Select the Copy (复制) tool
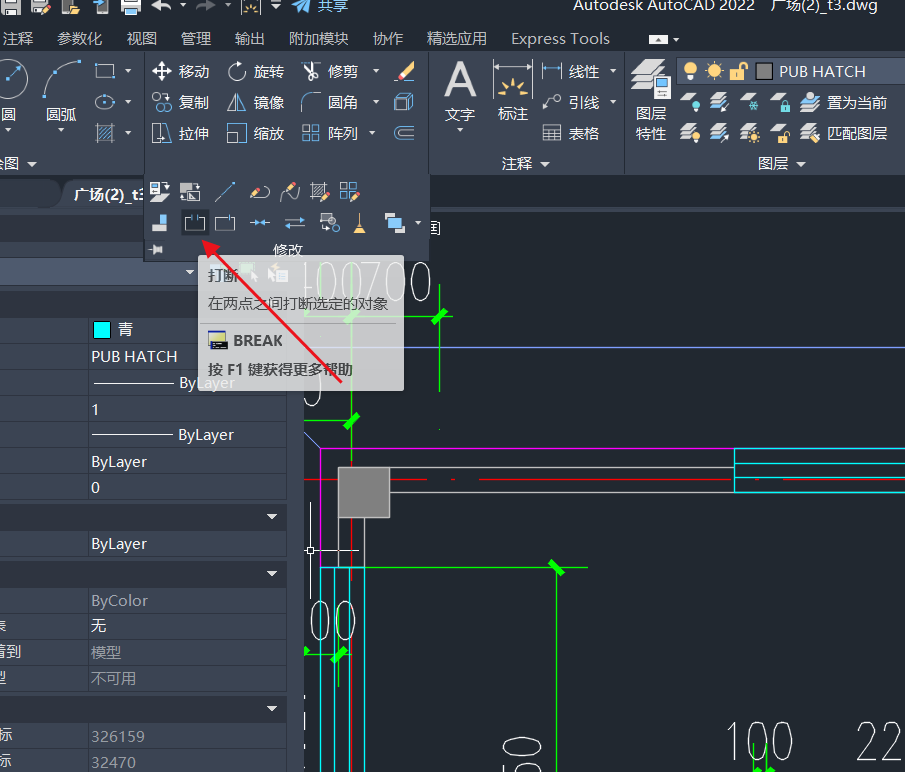The height and width of the screenshot is (772, 905). [x=180, y=103]
